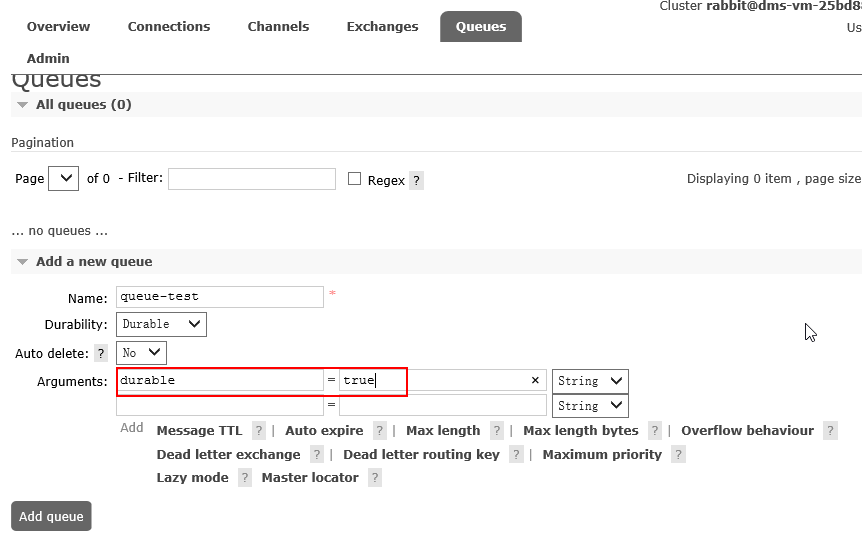Open help for Auto expire argument
This screenshot has width=862, height=535.
point(379,431)
